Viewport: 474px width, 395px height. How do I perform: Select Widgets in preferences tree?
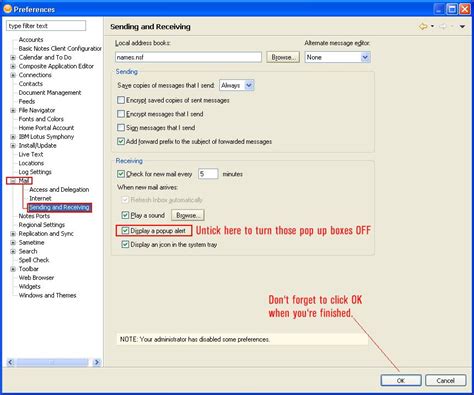30,287
